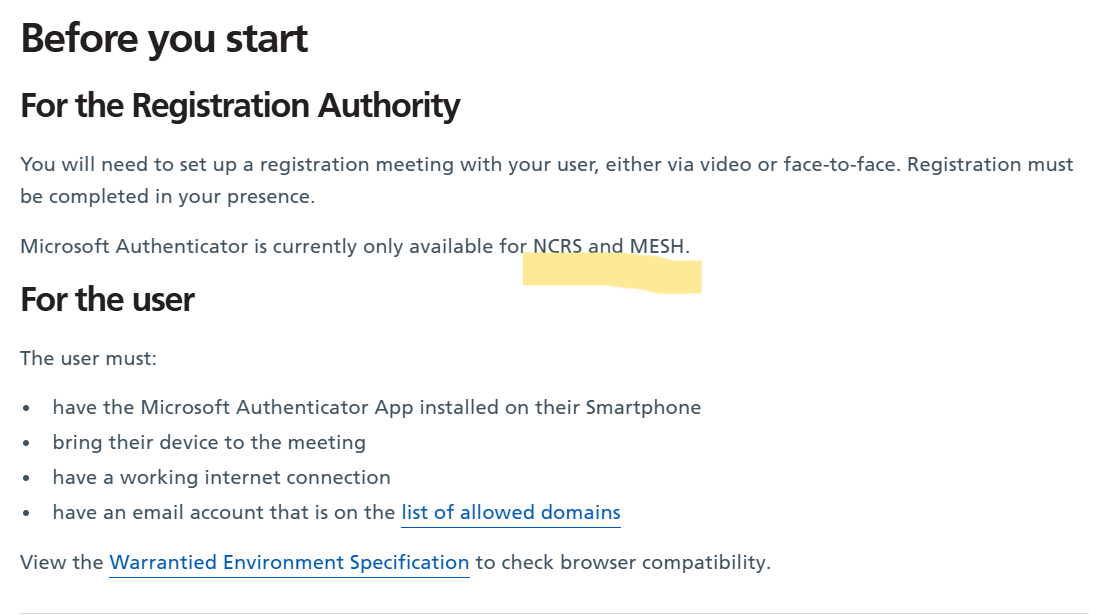Click the "The user must:" text

tap(88, 358)
